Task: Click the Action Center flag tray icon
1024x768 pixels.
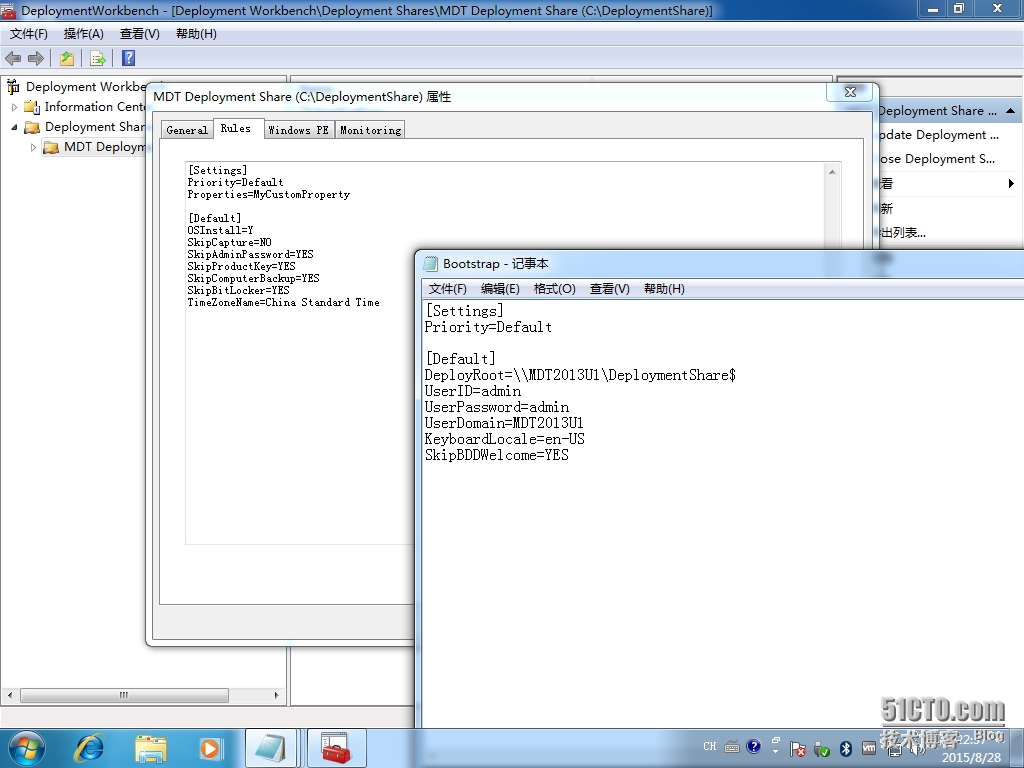Action: coord(797,749)
